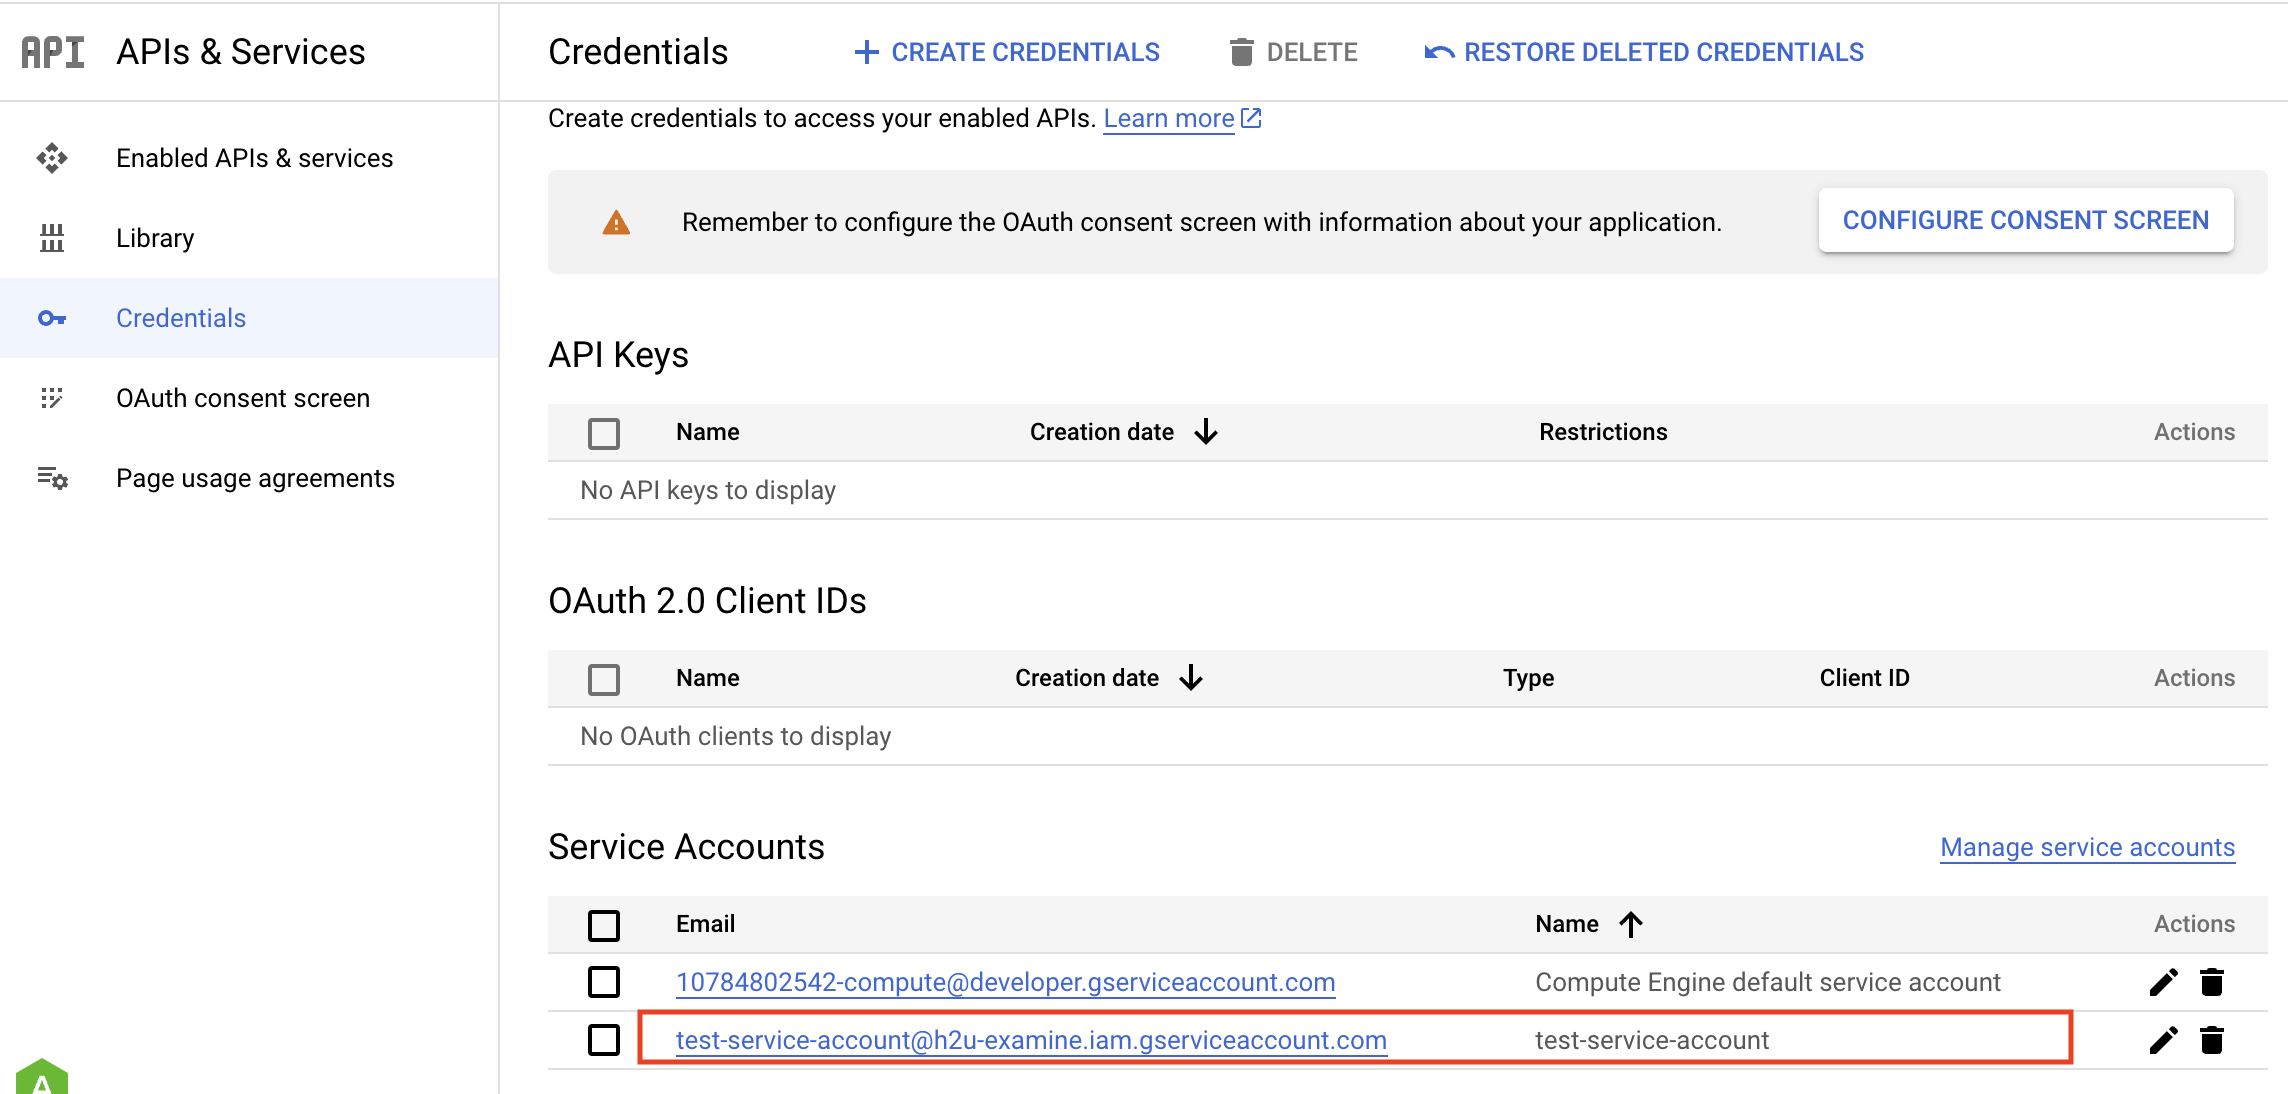The width and height of the screenshot is (2288, 1094).
Task: Click the green icon at bottom left corner
Action: 42,1077
